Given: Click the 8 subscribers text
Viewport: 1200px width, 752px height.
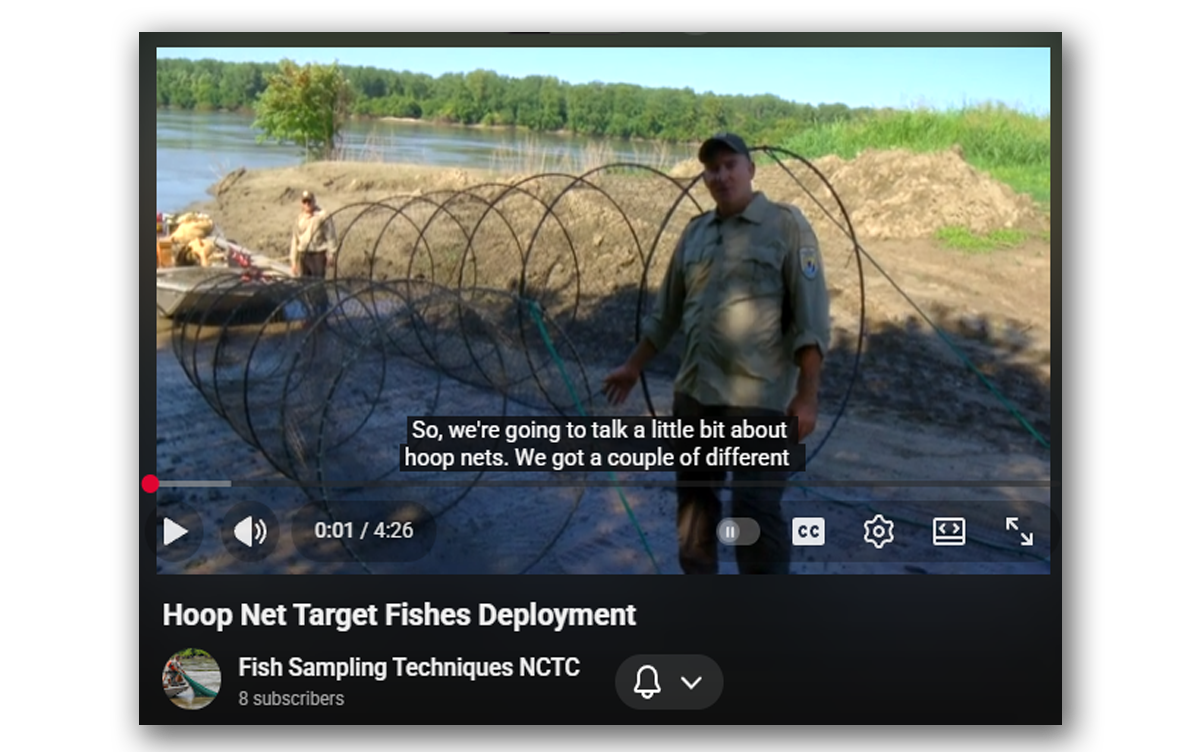Looking at the screenshot, I should click(x=291, y=699).
